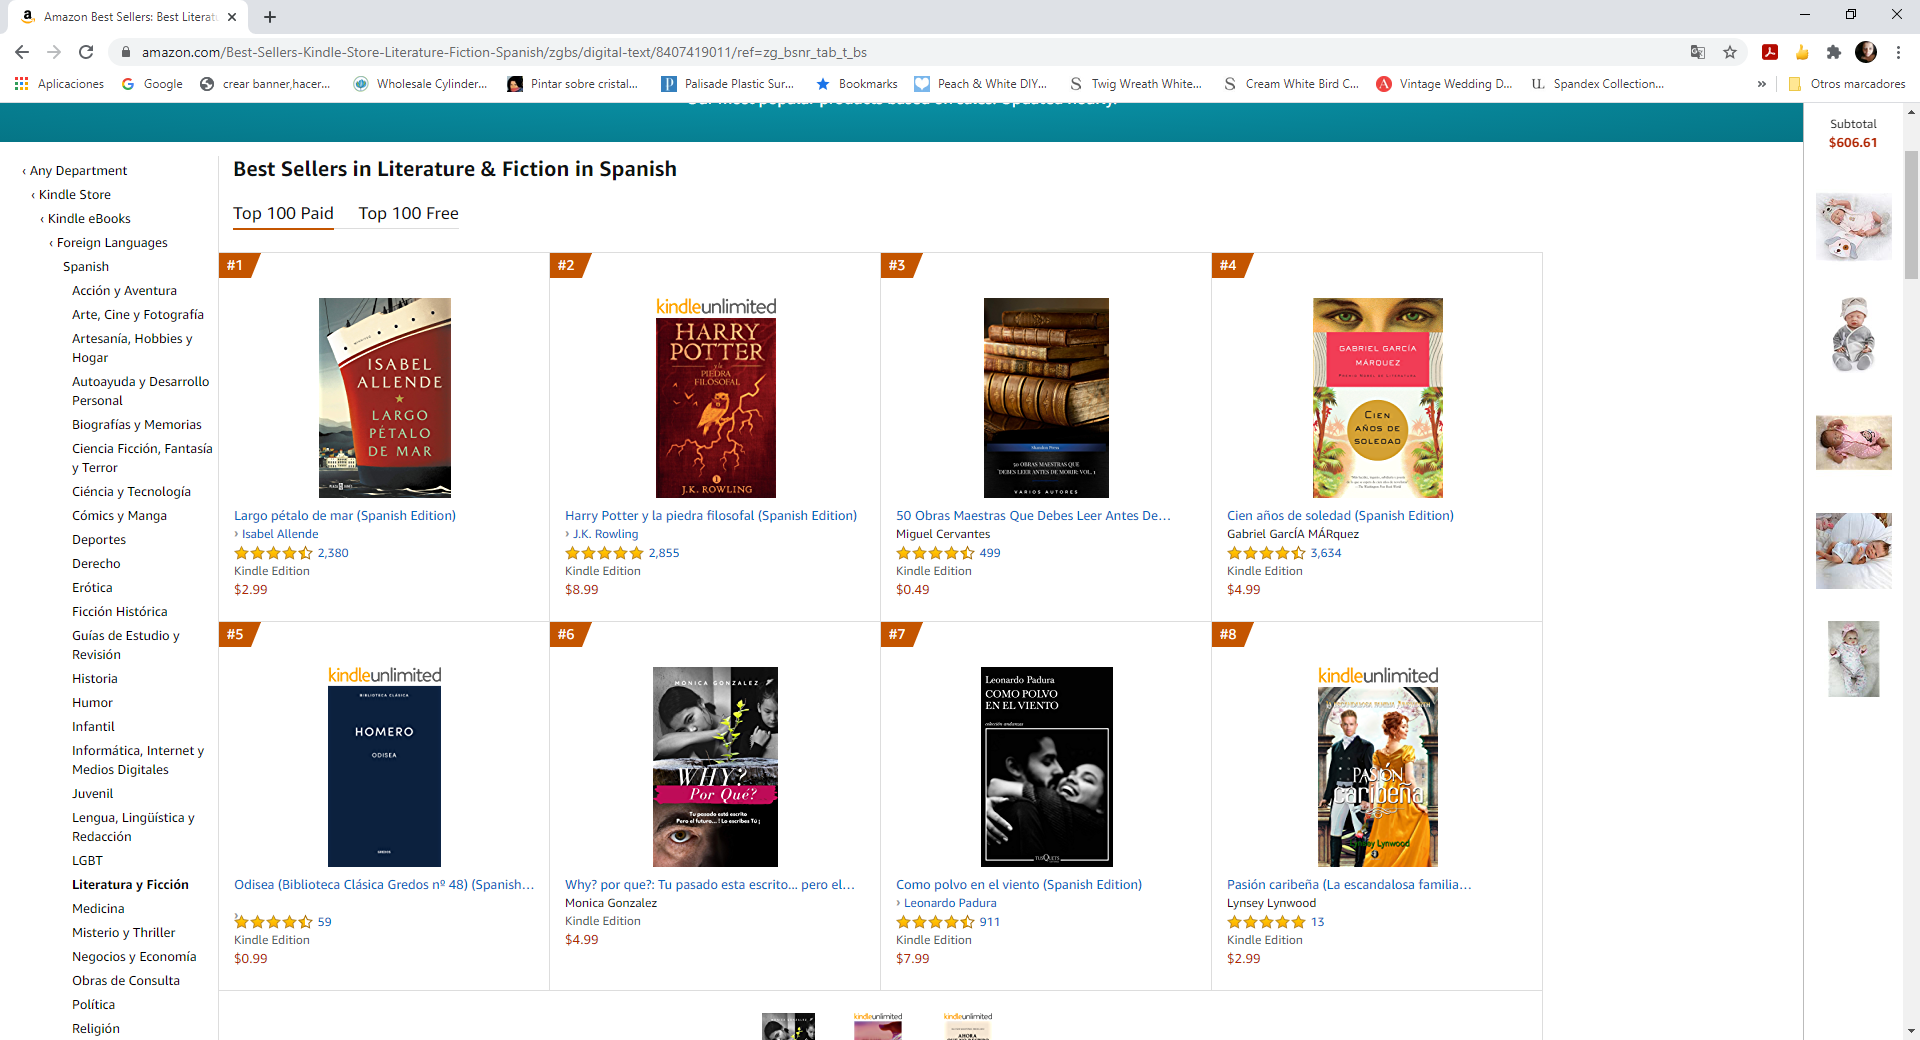
Task: Open the Google Translate icon in address bar
Action: point(1698,52)
